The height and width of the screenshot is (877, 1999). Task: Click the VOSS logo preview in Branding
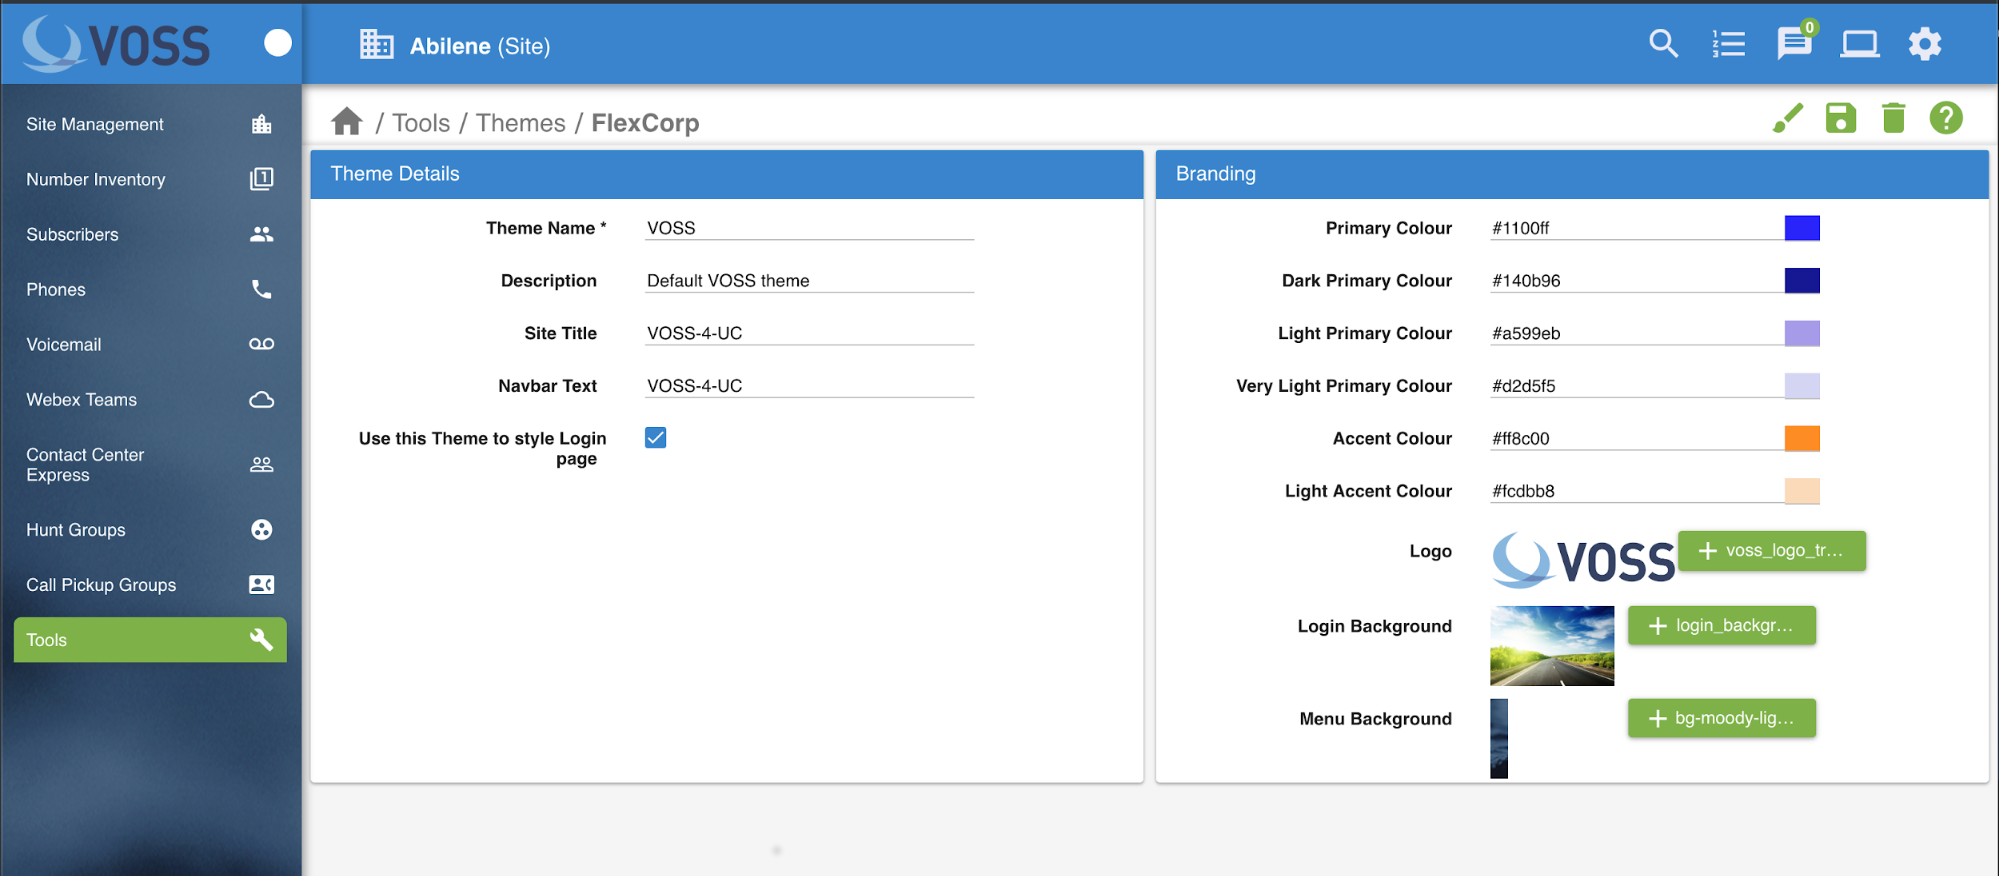pyautogui.click(x=1583, y=560)
